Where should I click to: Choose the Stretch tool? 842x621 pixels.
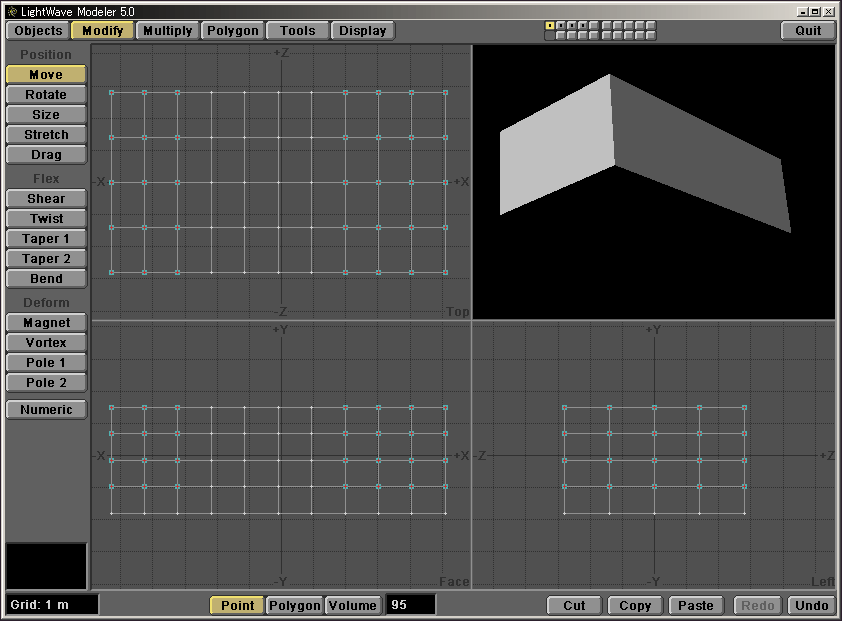(x=46, y=135)
